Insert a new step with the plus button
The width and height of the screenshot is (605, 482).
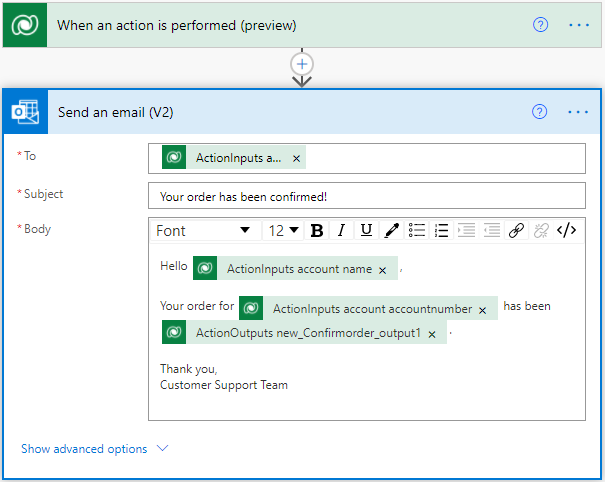pyautogui.click(x=302, y=64)
